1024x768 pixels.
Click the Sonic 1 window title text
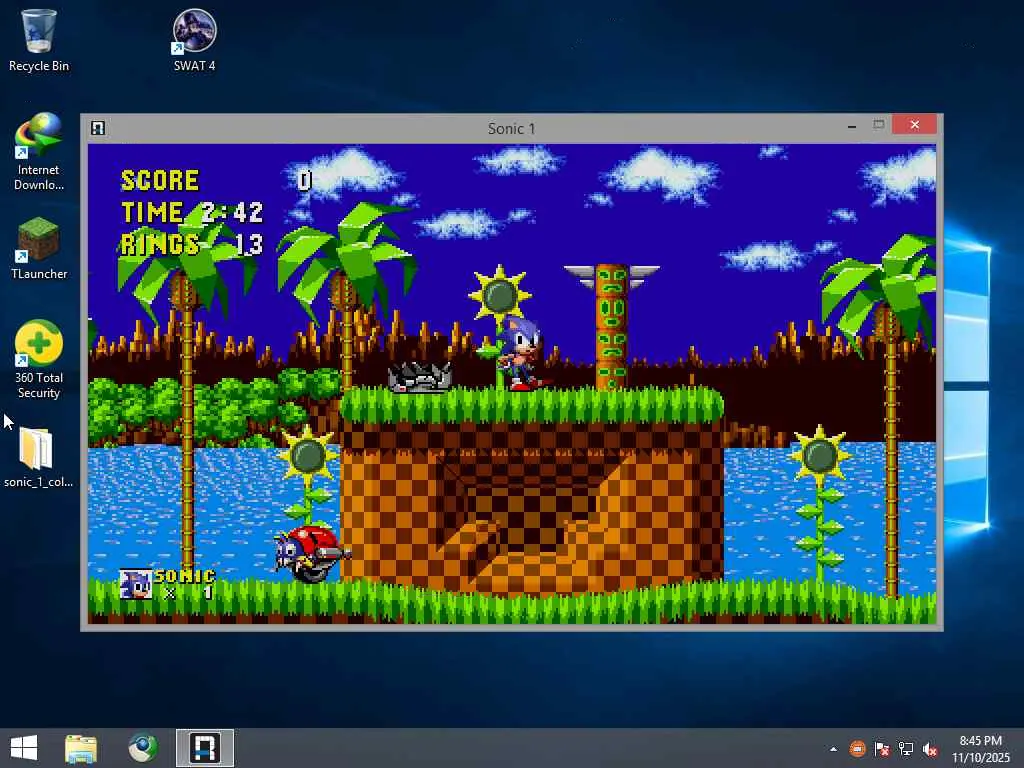tap(511, 129)
